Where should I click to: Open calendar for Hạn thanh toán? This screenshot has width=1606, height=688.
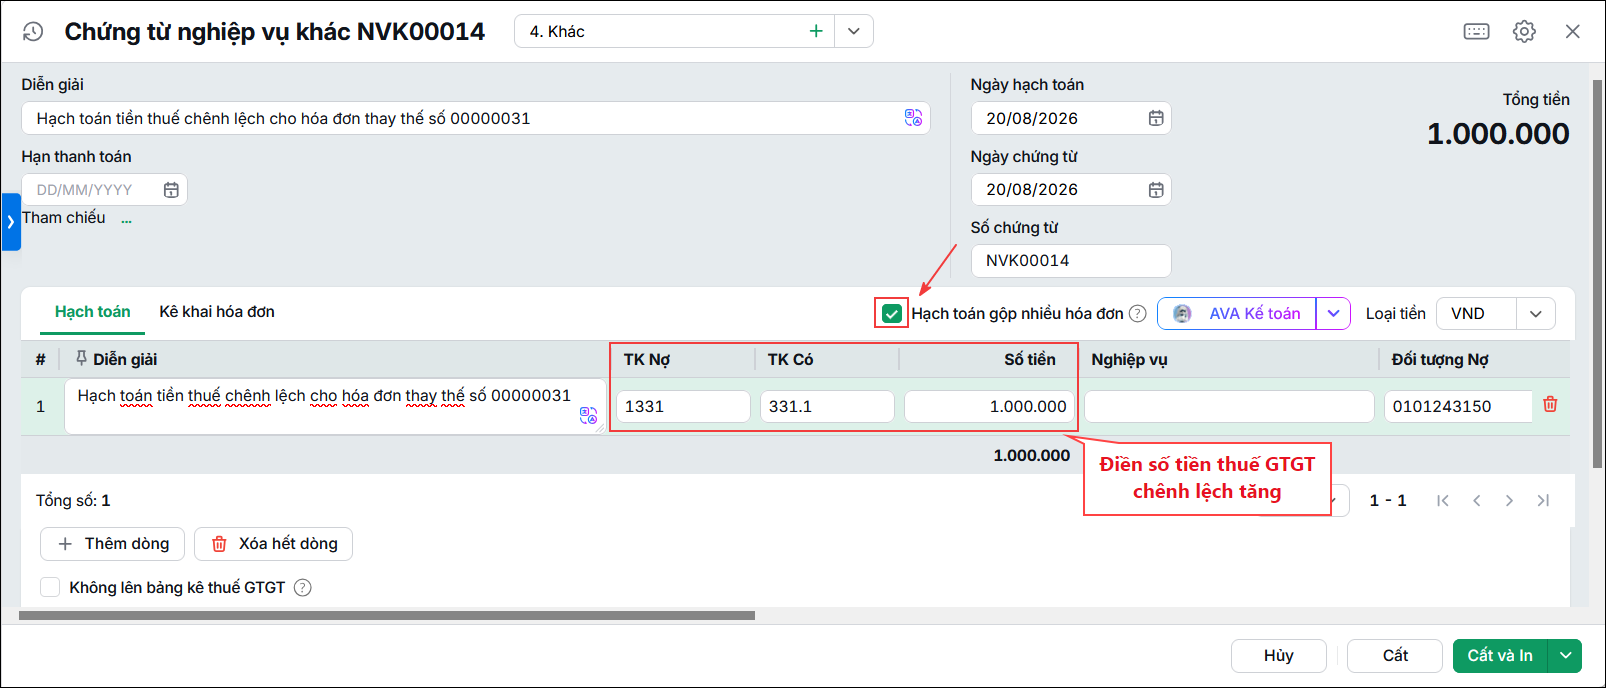pos(171,190)
